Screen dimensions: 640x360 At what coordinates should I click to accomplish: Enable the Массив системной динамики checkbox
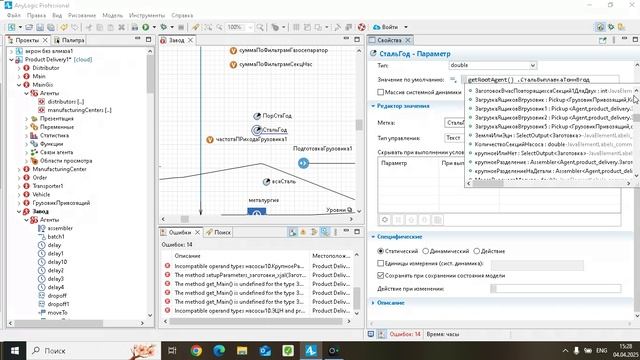381,92
